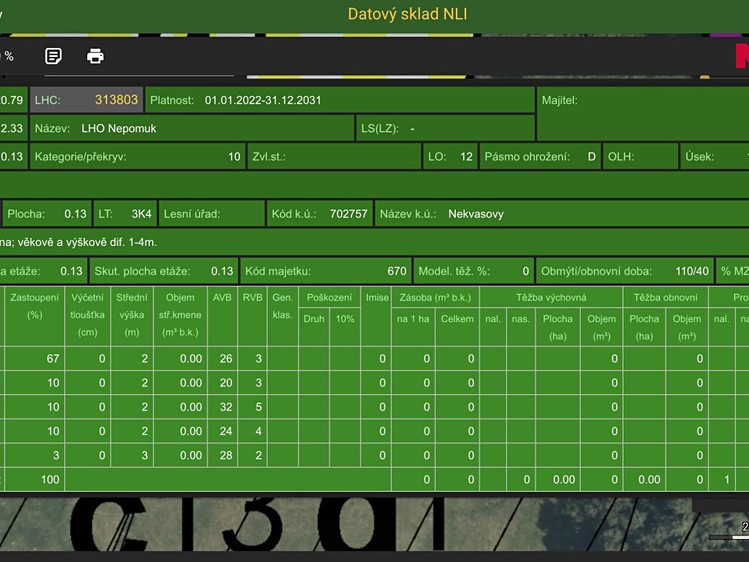Select the Zastoupení cell with 67

coord(34,359)
